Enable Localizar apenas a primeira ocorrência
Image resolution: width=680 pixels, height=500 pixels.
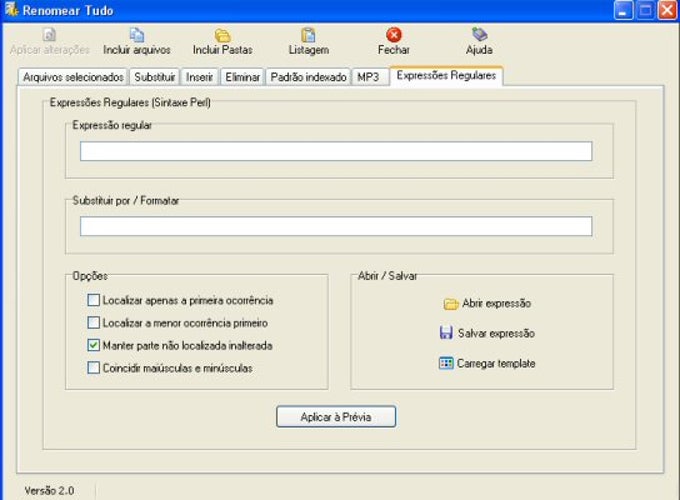click(94, 300)
